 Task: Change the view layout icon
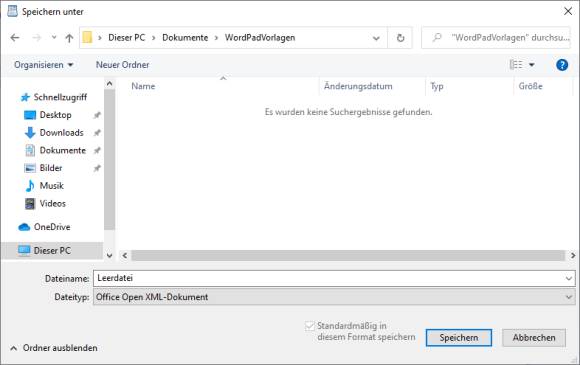[x=516, y=65]
